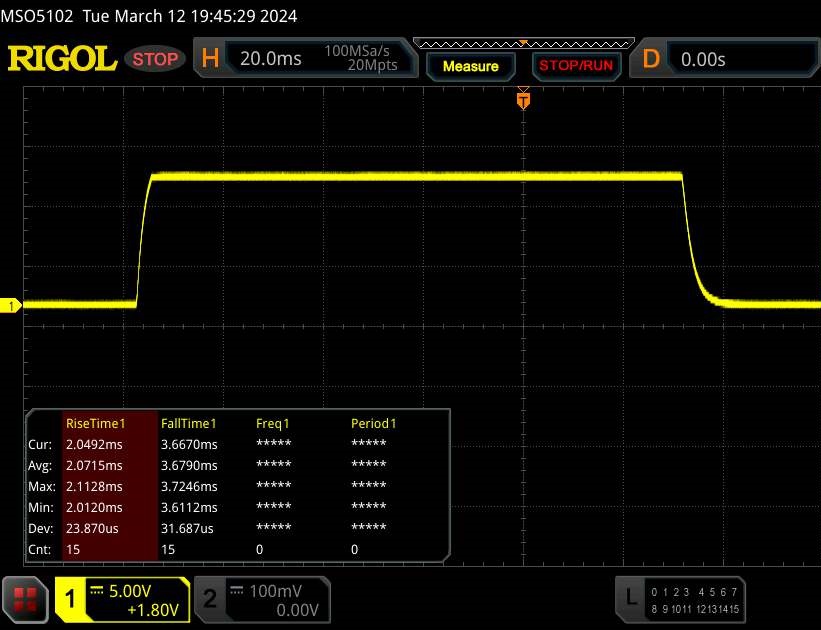Select the RiseTime1 measurement column header
This screenshot has height=630, width=821.
tap(95, 424)
